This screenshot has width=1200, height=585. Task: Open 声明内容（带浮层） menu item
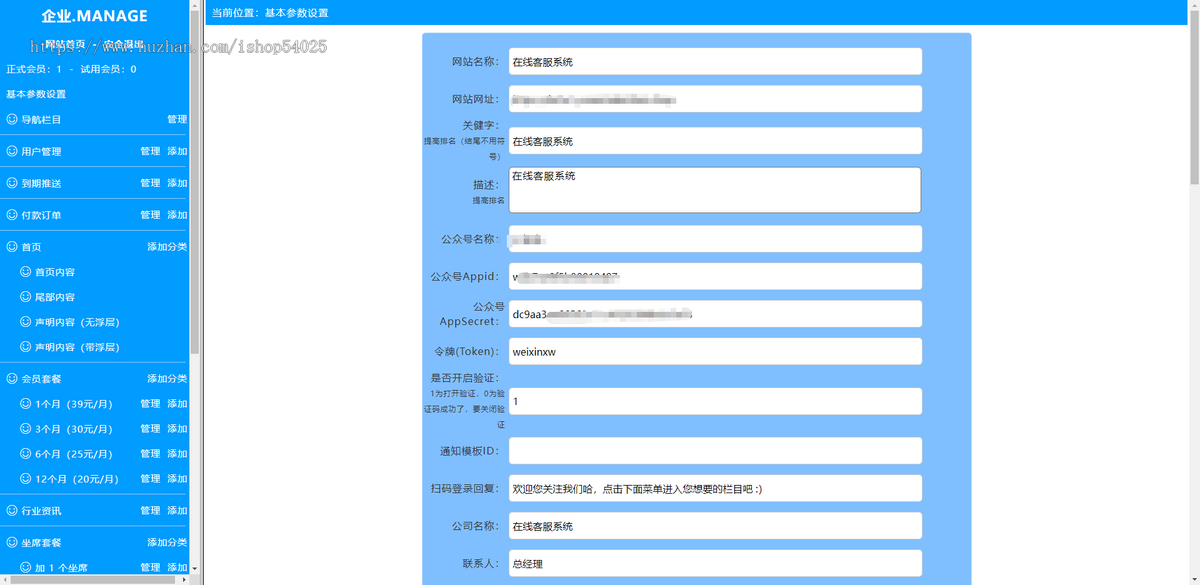tap(77, 347)
